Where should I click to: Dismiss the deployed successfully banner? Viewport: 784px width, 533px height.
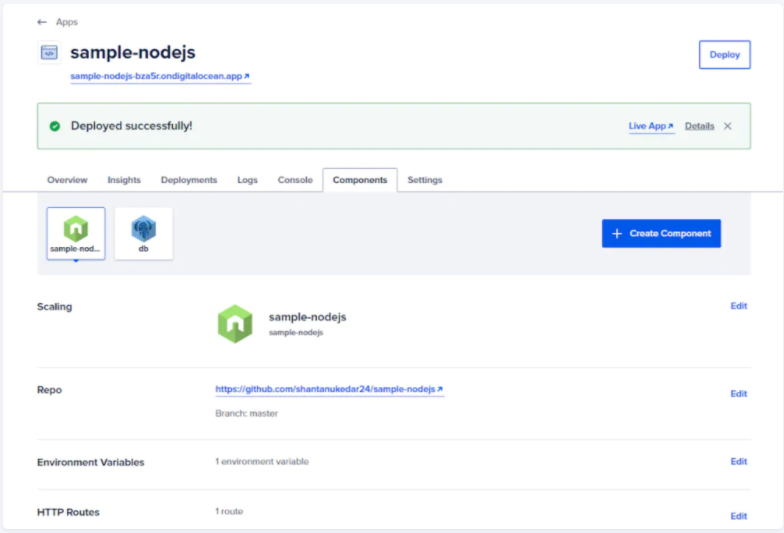[x=728, y=126]
